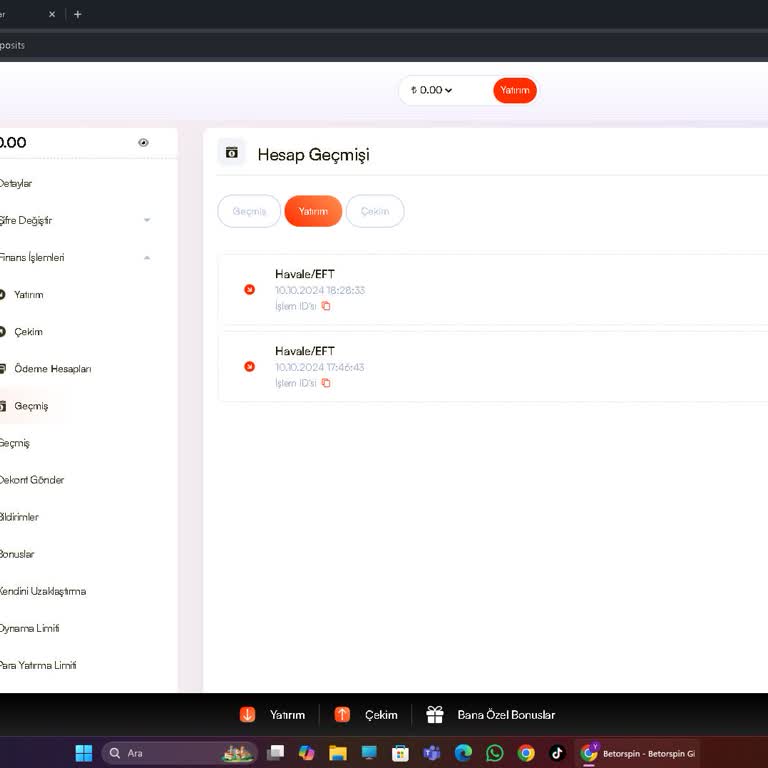Open Çekim in the sidebar
This screenshot has height=768, width=768.
point(28,332)
